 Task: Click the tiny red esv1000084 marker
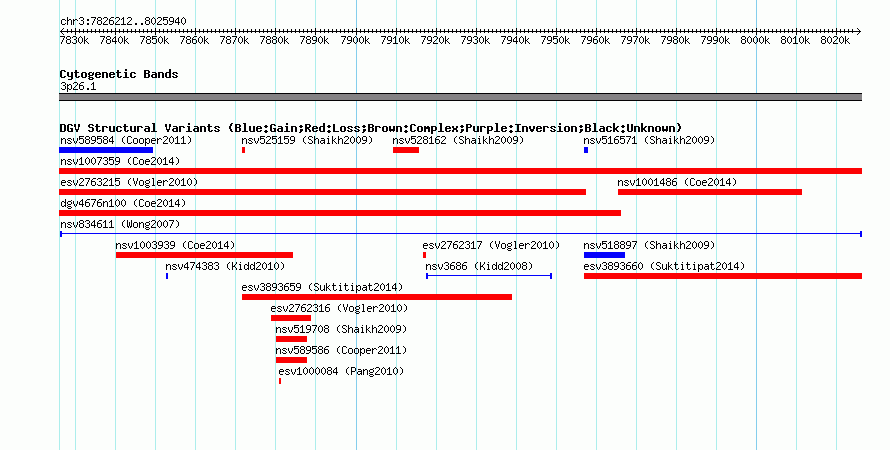point(280,381)
